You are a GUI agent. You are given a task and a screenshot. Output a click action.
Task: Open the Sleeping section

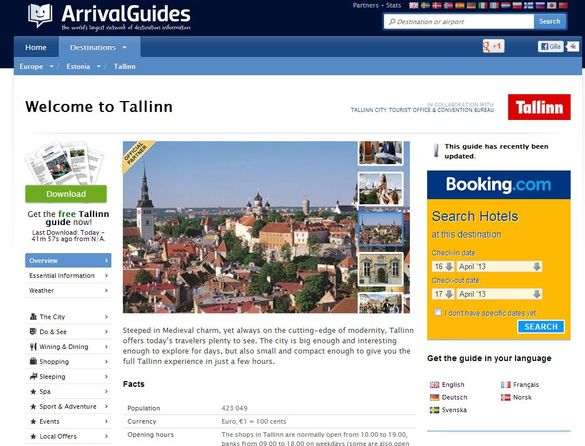click(x=68, y=376)
